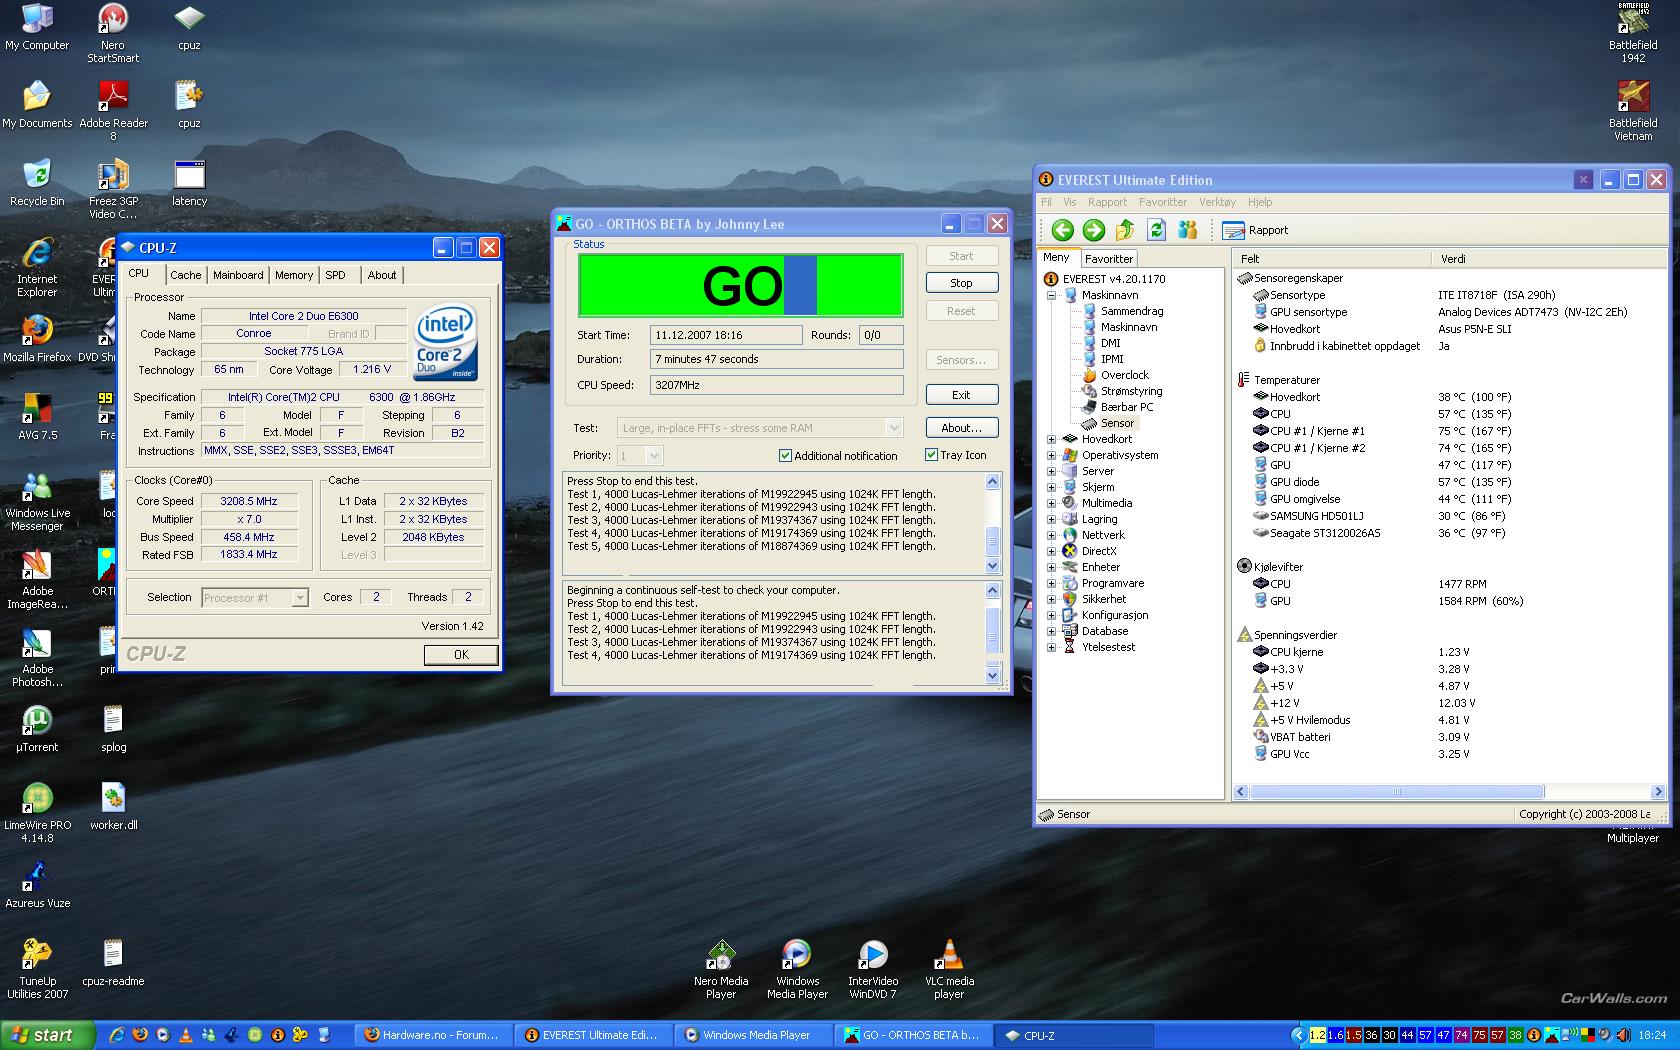Click the Windows start button

pyautogui.click(x=48, y=1035)
